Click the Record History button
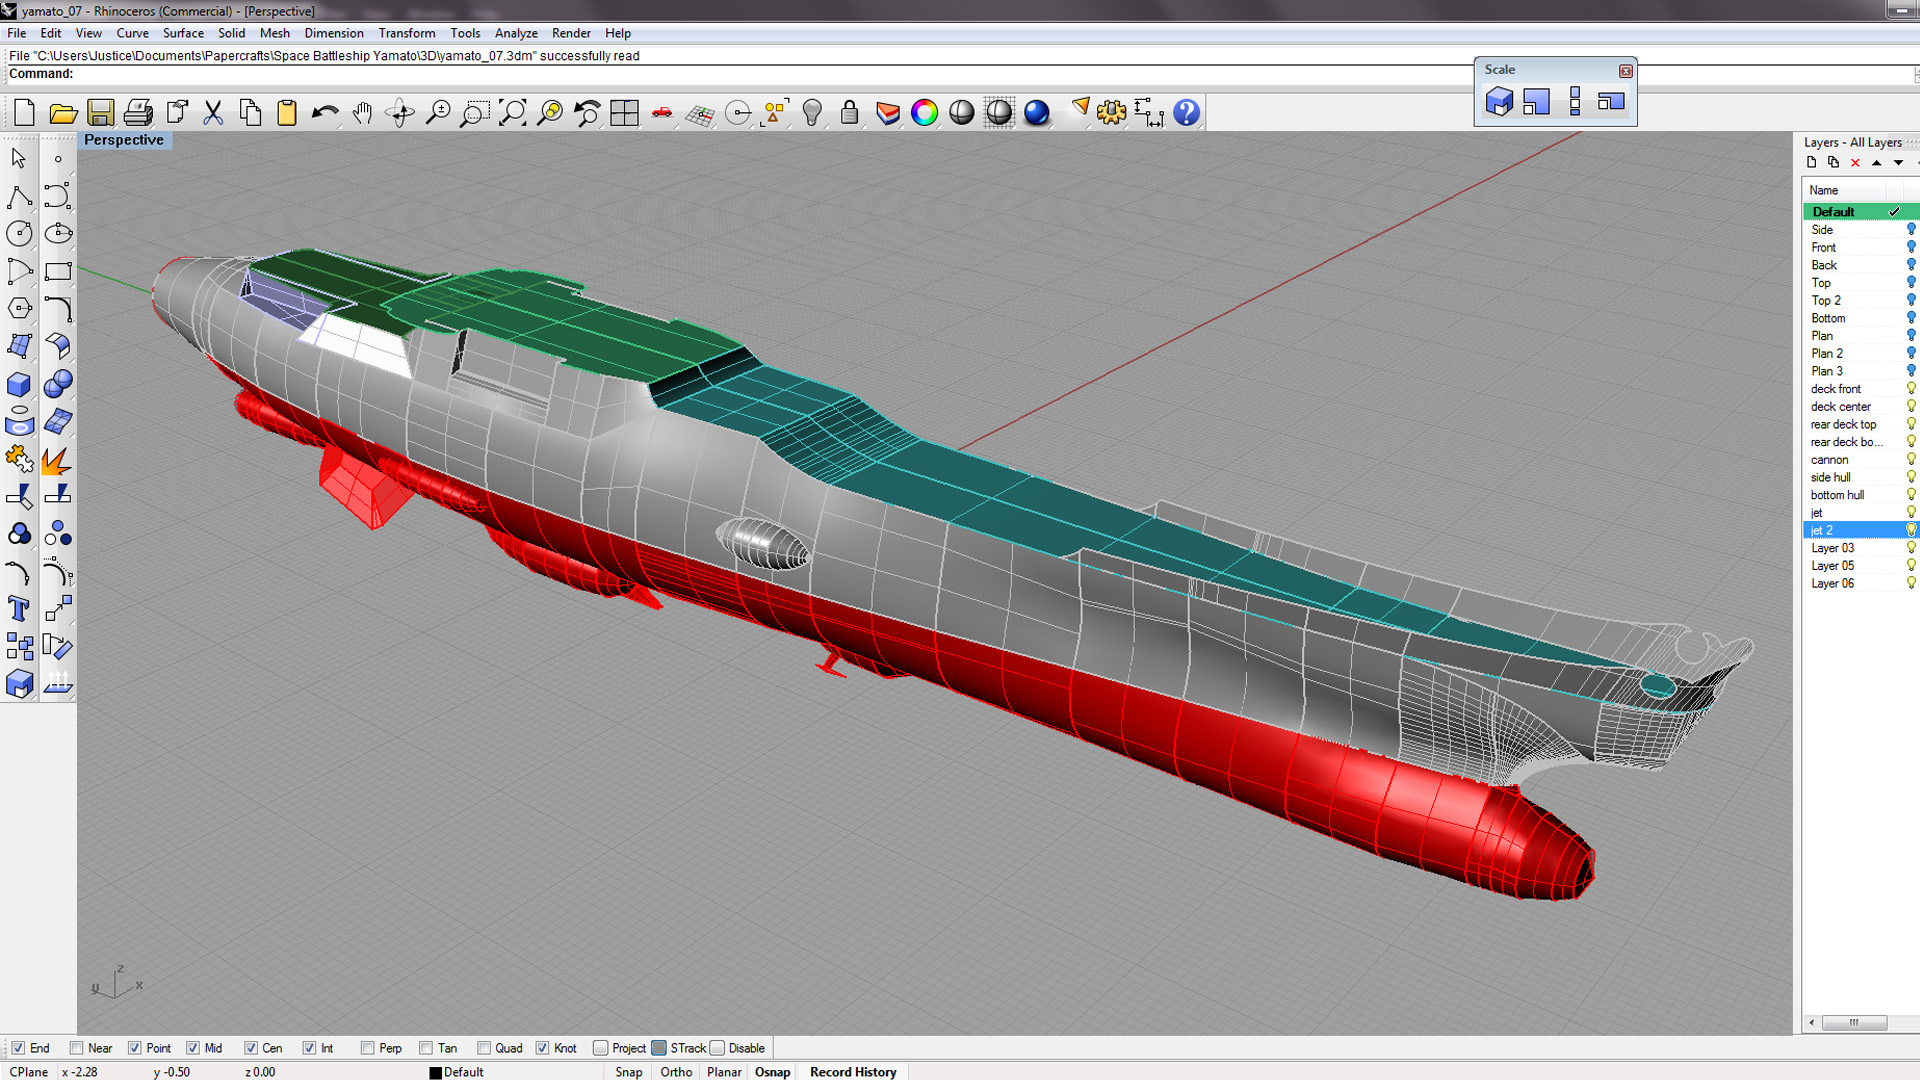Viewport: 1920px width, 1080px height. point(853,1072)
